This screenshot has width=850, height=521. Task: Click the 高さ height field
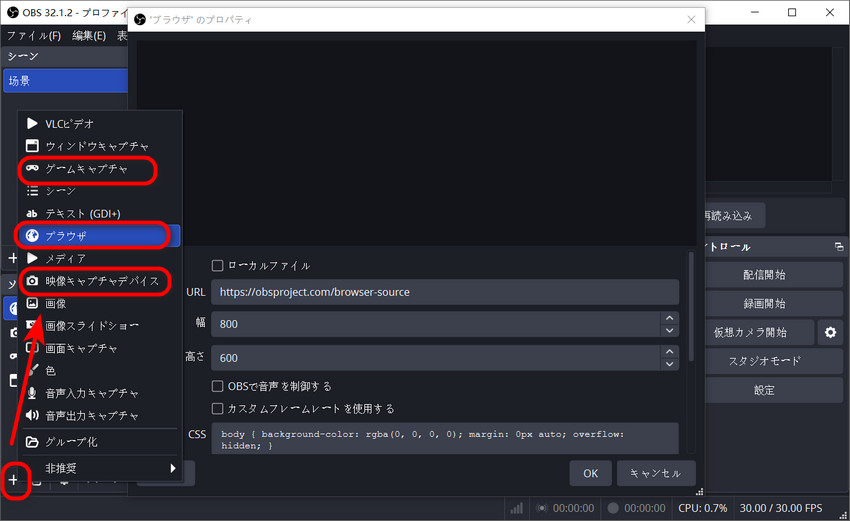tap(435, 358)
